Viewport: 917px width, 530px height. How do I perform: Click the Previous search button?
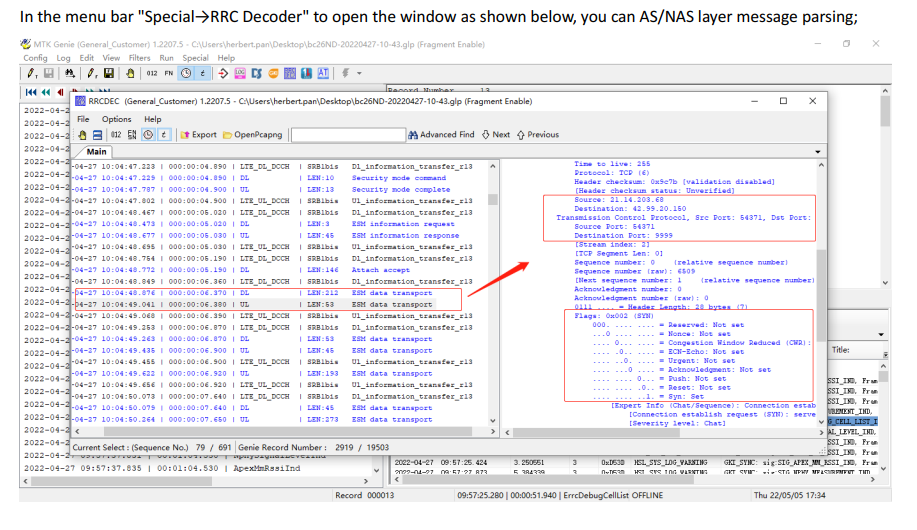point(538,135)
